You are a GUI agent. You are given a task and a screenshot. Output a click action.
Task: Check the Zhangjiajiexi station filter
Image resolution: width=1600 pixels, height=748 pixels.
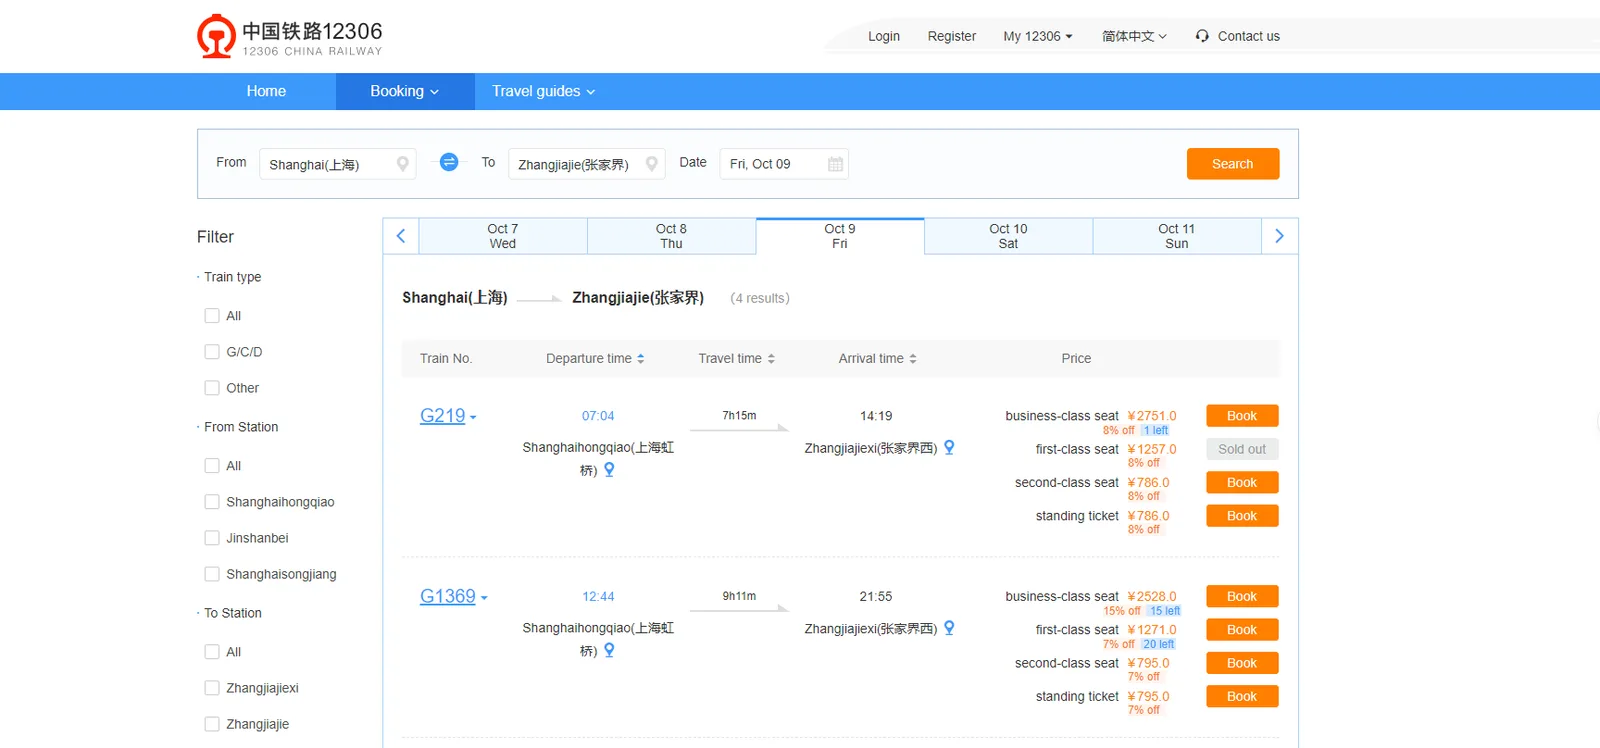212,688
